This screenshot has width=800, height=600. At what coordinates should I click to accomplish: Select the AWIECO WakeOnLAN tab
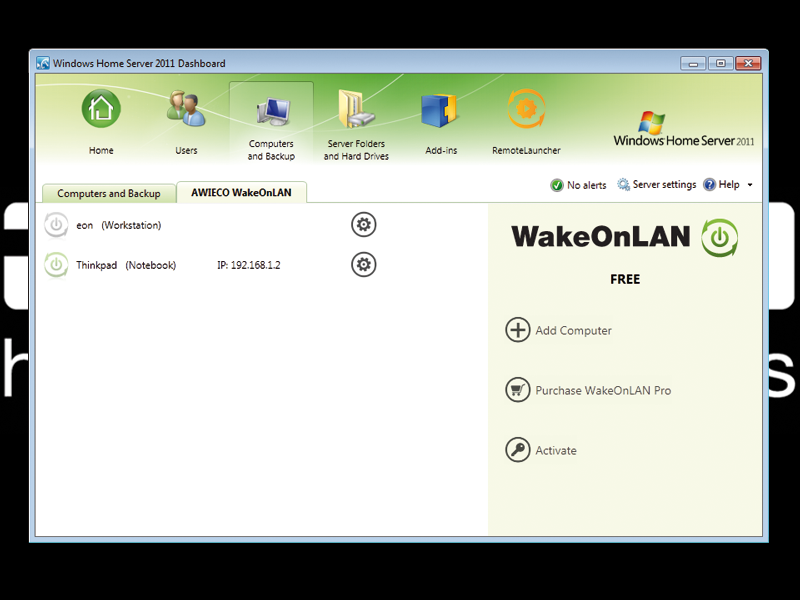241,192
